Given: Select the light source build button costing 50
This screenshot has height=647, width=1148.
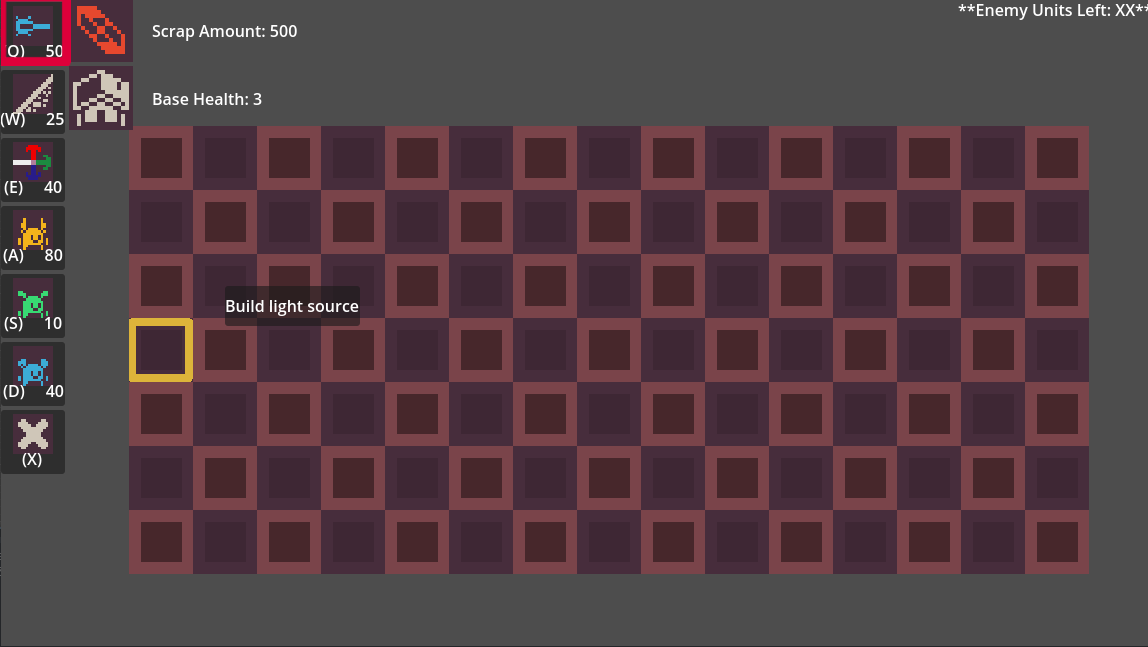Looking at the screenshot, I should [x=34, y=31].
